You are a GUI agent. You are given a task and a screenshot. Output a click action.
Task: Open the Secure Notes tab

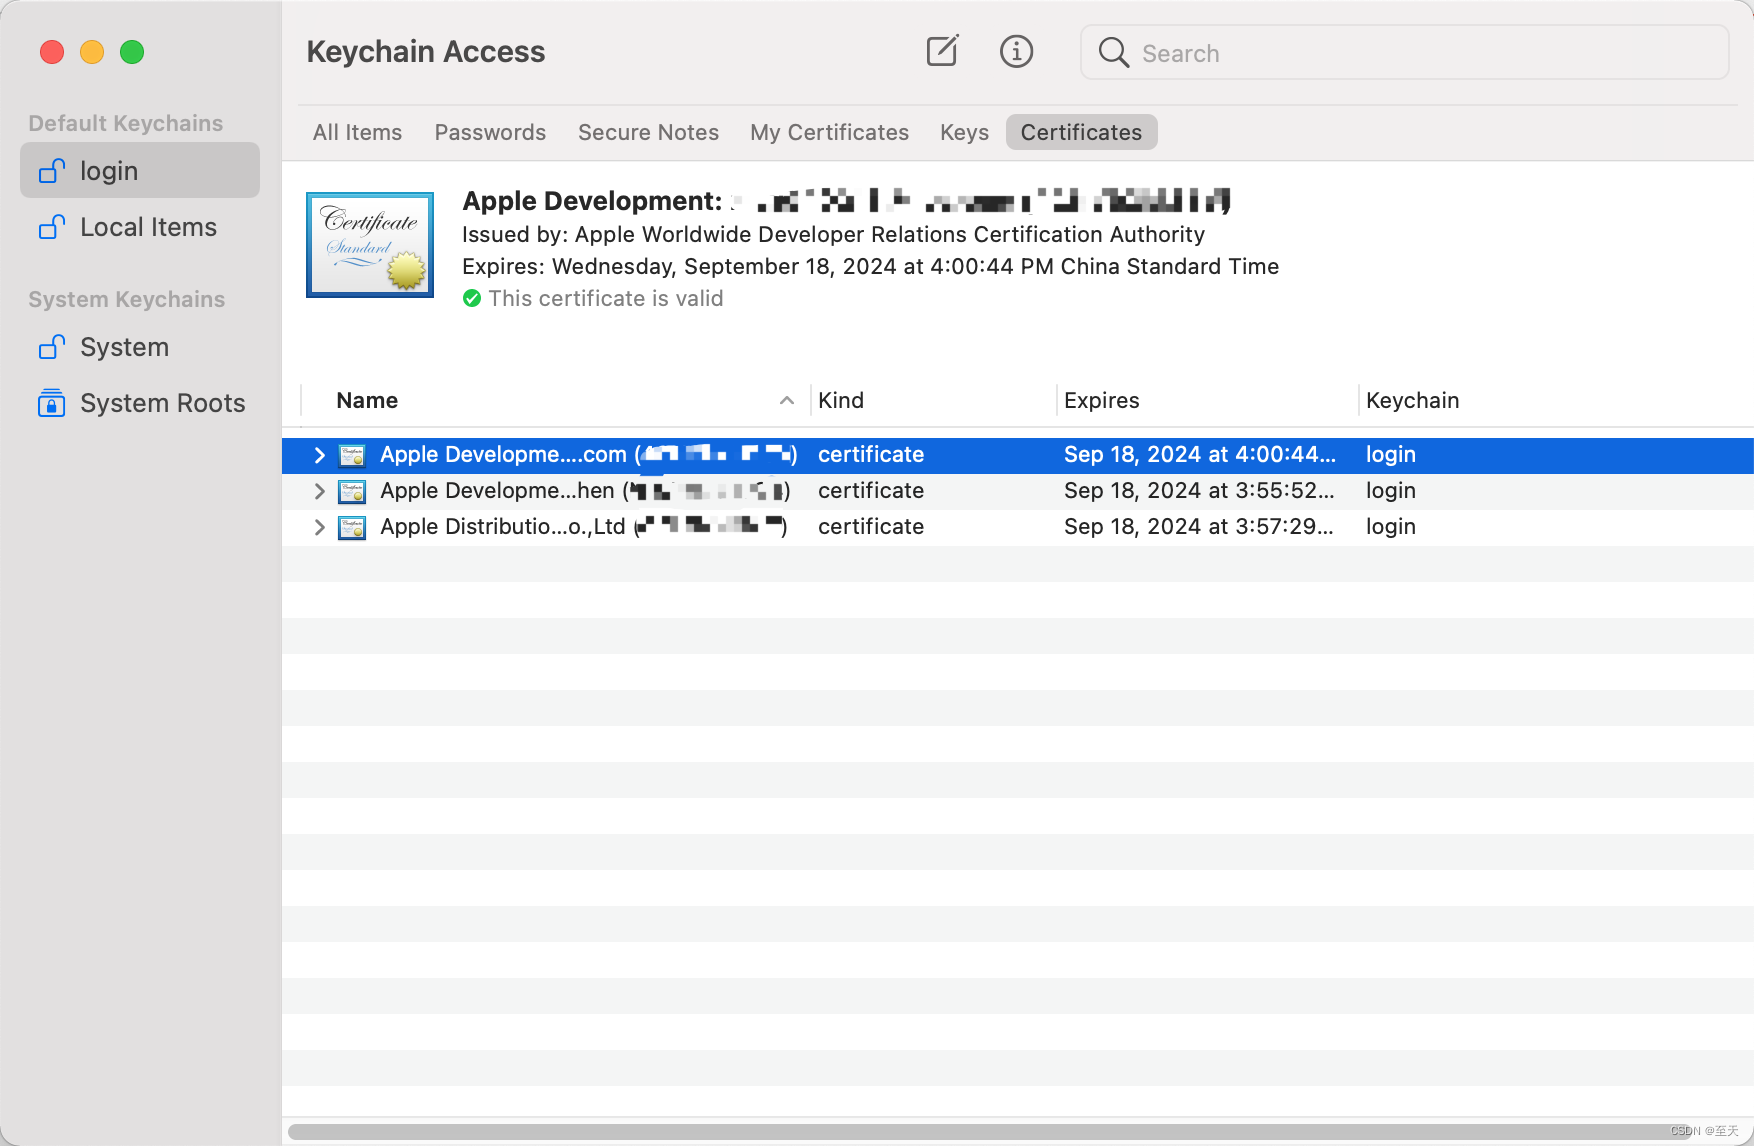pos(648,132)
